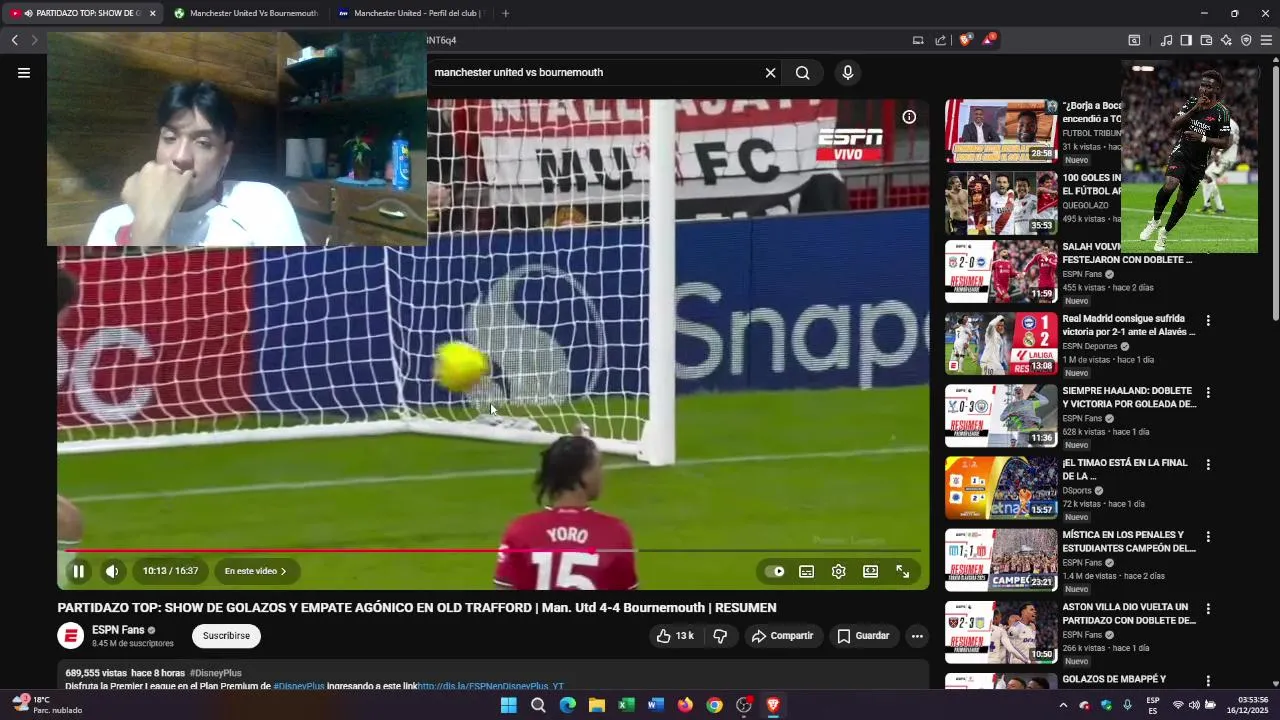Open Word from the taskbar
The image size is (1280, 720).
coord(656,705)
